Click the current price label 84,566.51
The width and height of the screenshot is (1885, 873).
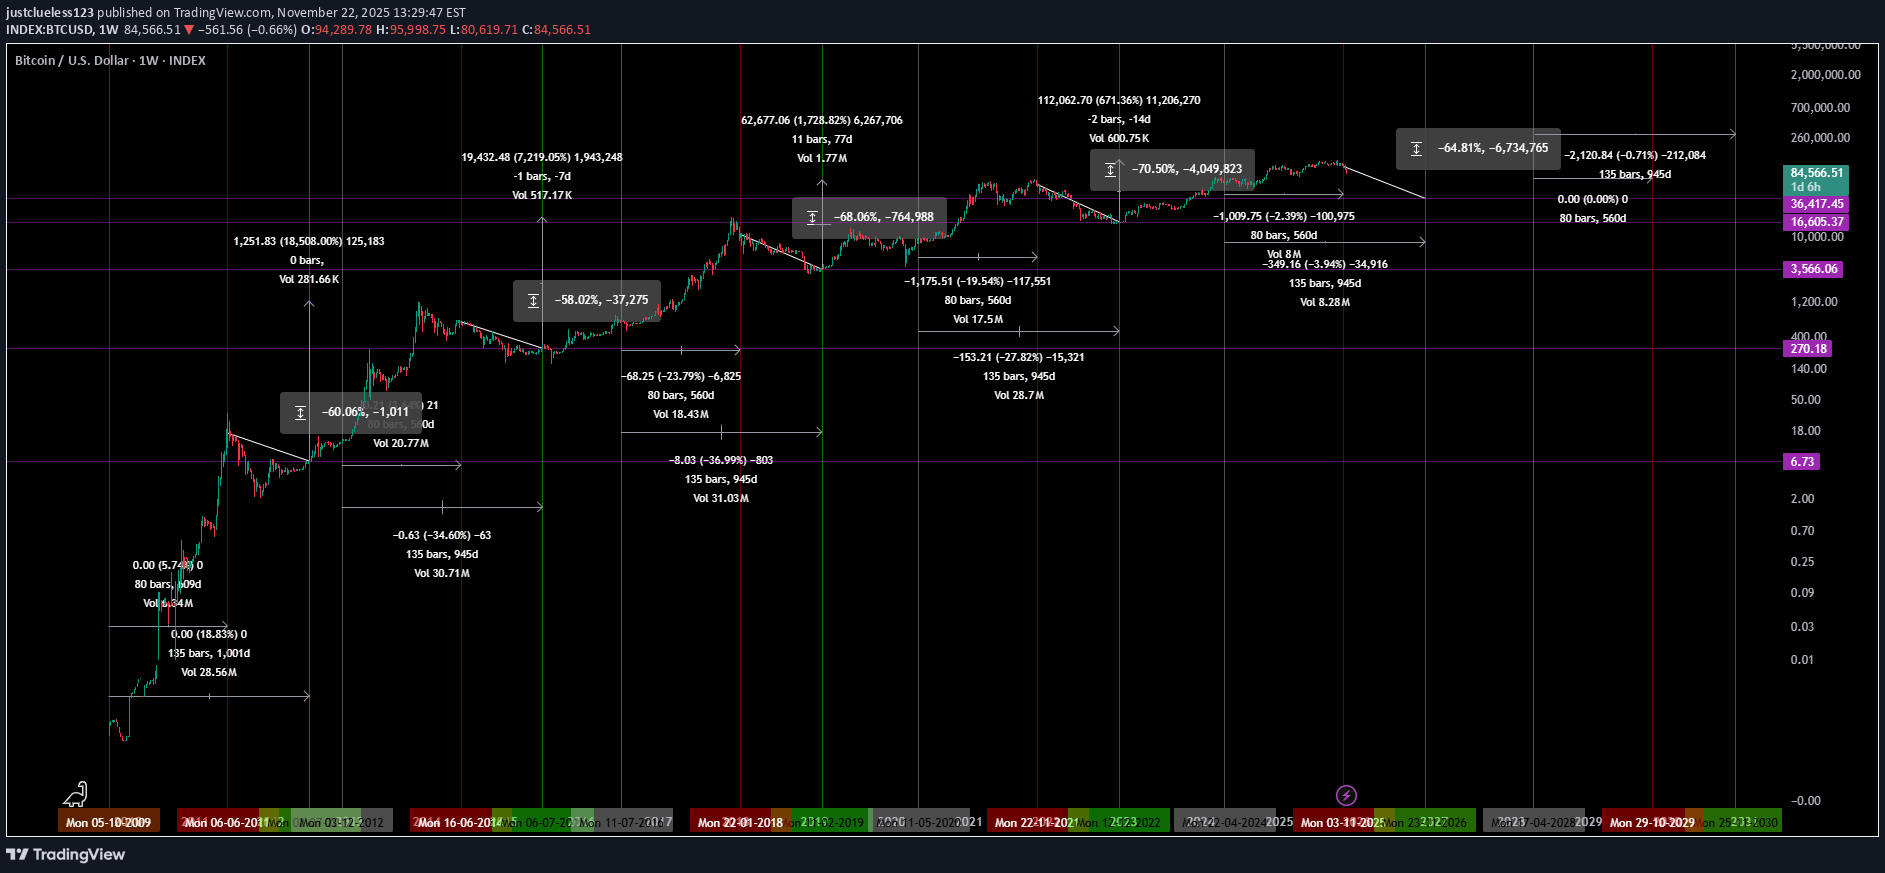pos(1816,173)
